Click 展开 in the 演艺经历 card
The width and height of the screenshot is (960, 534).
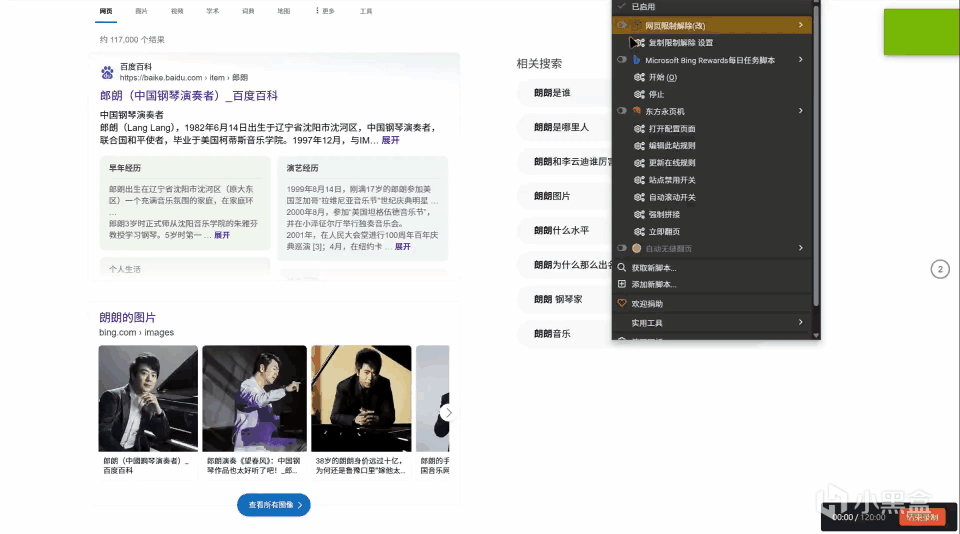[x=402, y=247]
